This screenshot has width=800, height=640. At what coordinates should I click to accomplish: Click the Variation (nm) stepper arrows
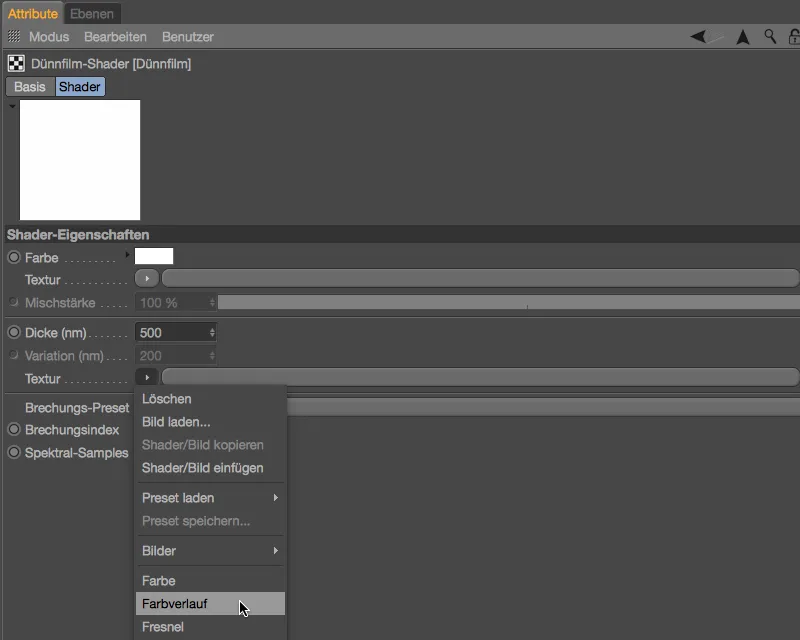(x=212, y=356)
